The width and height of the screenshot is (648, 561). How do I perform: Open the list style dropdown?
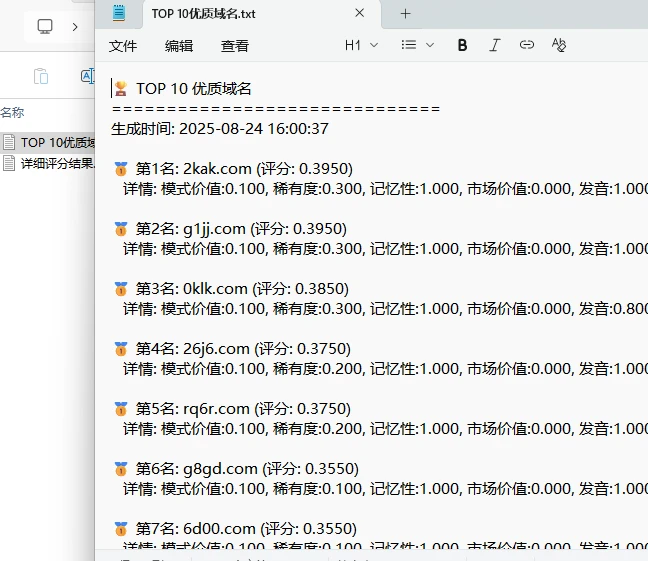(417, 45)
